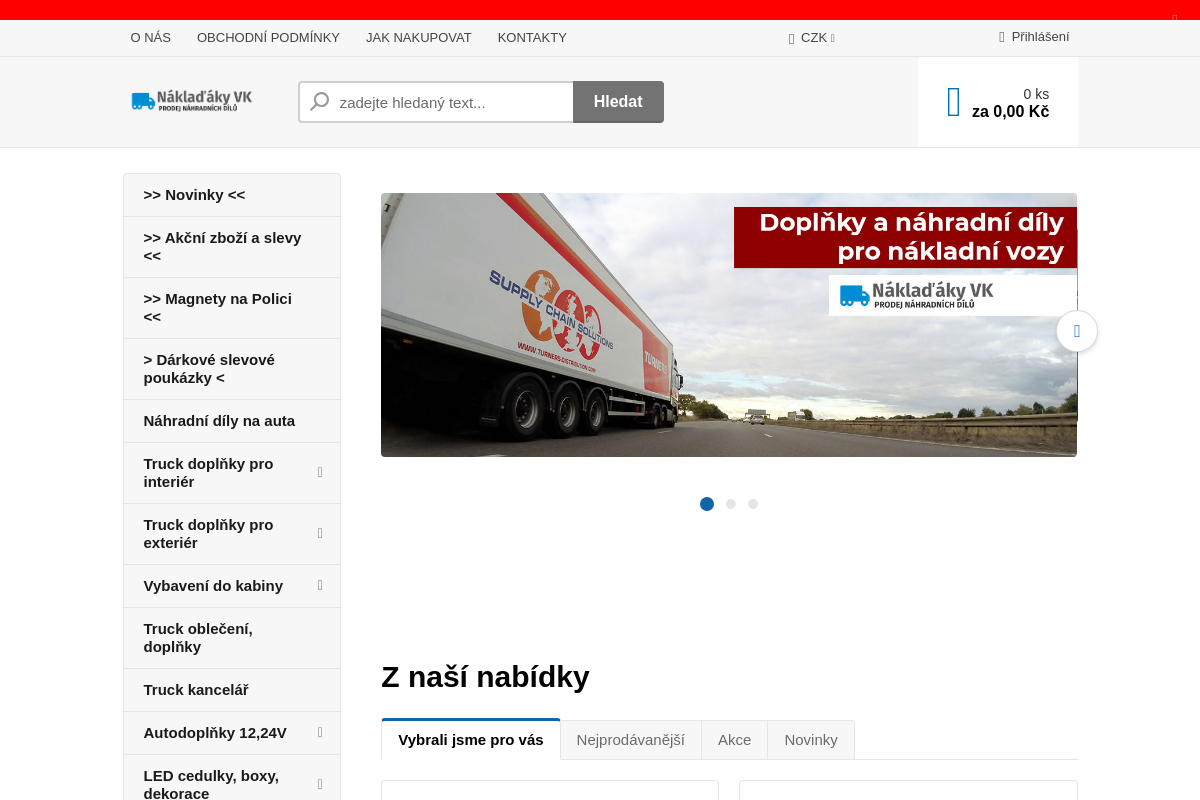1200x800 pixels.
Task: Open the CZK currency dropdown
Action: coord(812,37)
